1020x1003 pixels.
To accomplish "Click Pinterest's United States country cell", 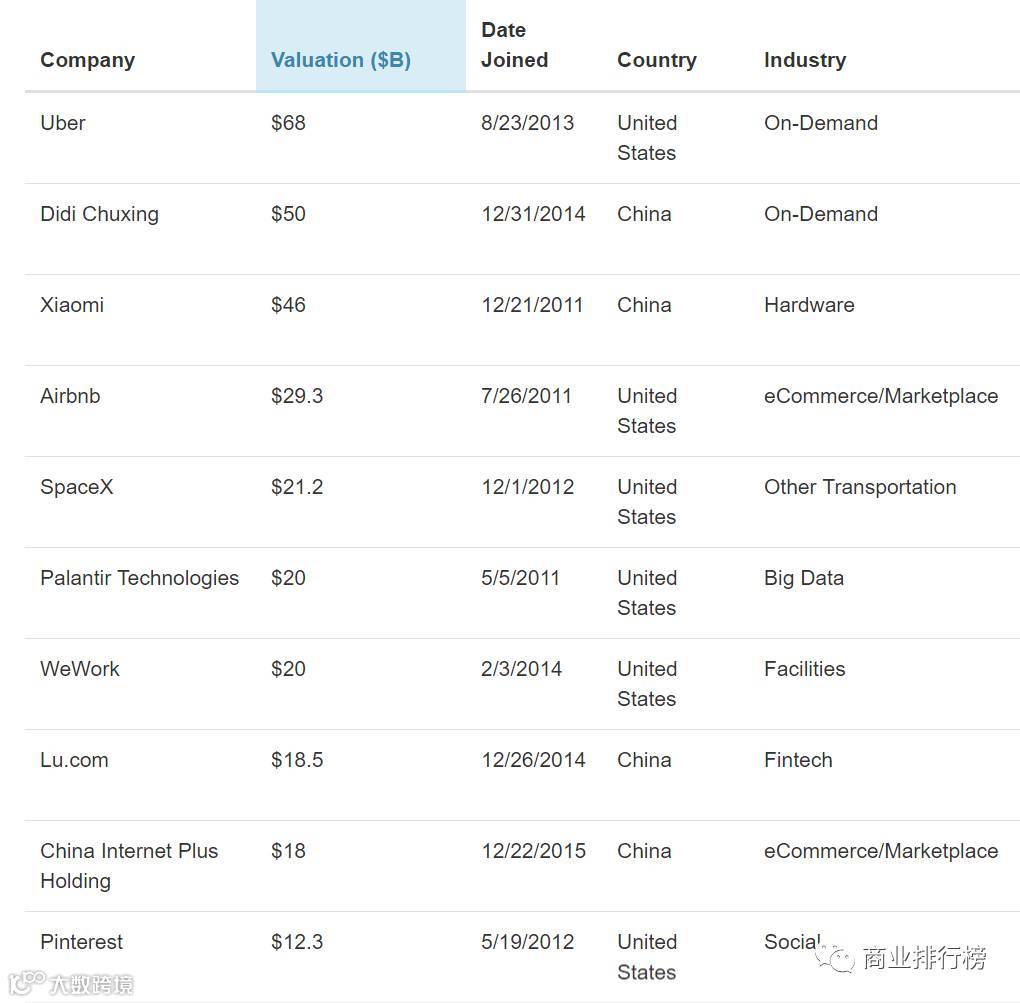I will pos(647,957).
